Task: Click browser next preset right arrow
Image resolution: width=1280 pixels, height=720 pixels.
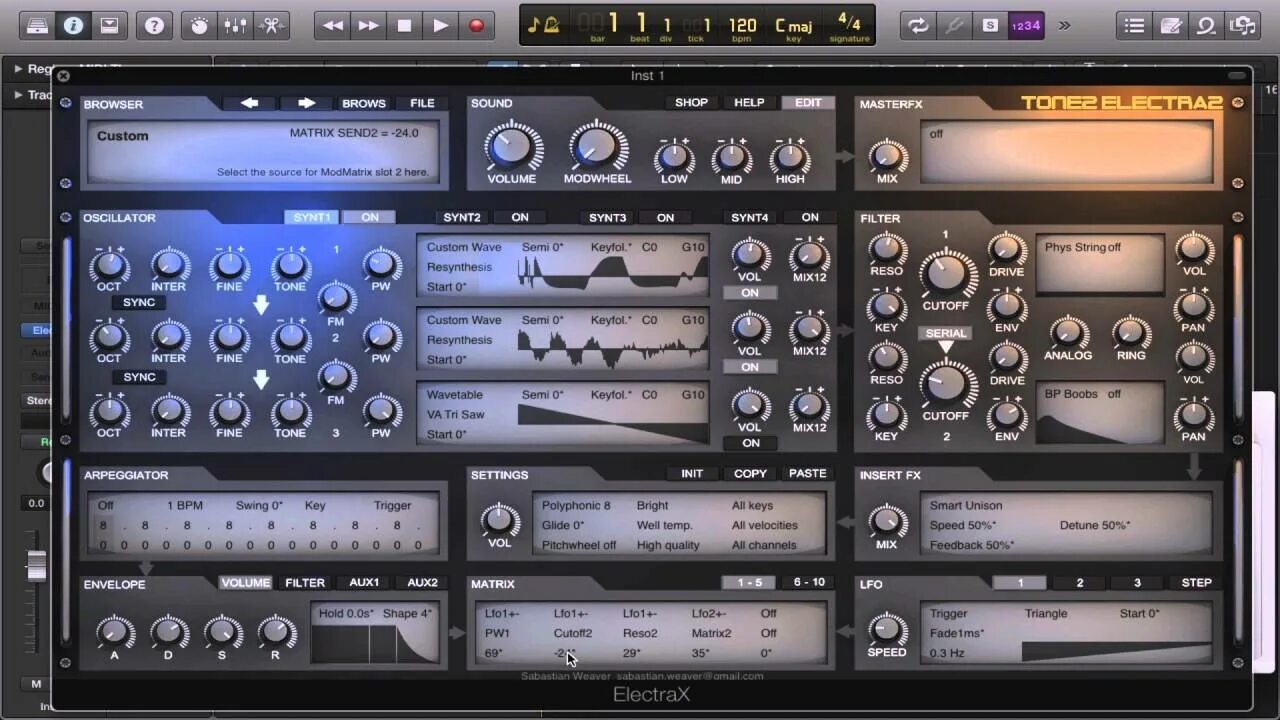Action: 306,103
